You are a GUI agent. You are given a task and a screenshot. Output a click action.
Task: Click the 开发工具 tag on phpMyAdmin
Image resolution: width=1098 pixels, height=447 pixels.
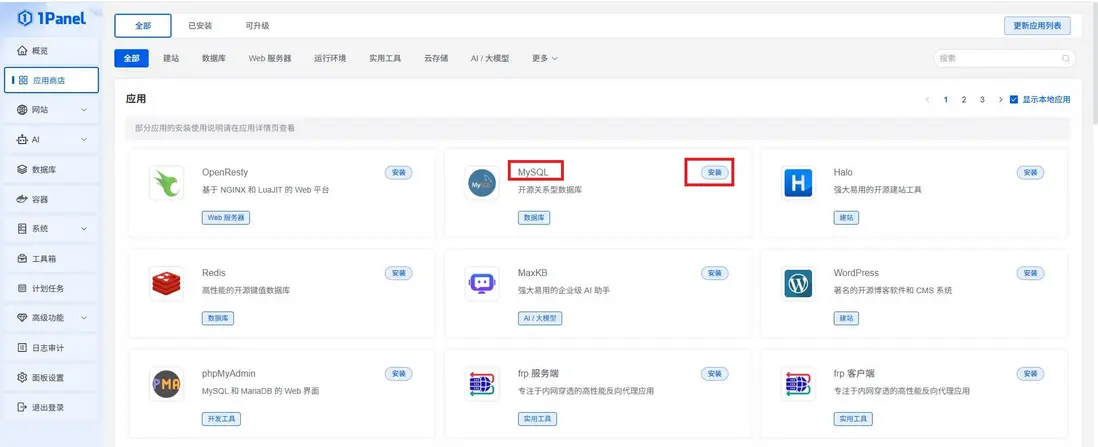221,419
